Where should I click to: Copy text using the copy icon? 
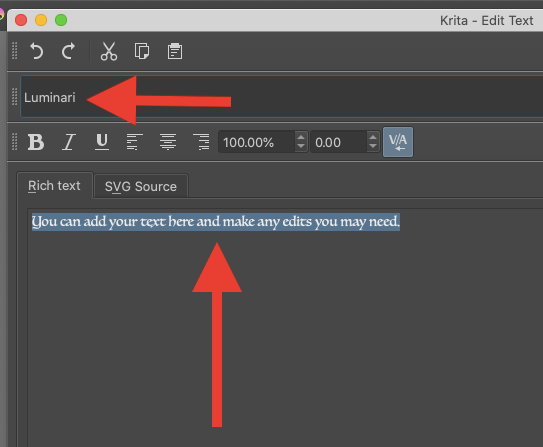[142, 51]
